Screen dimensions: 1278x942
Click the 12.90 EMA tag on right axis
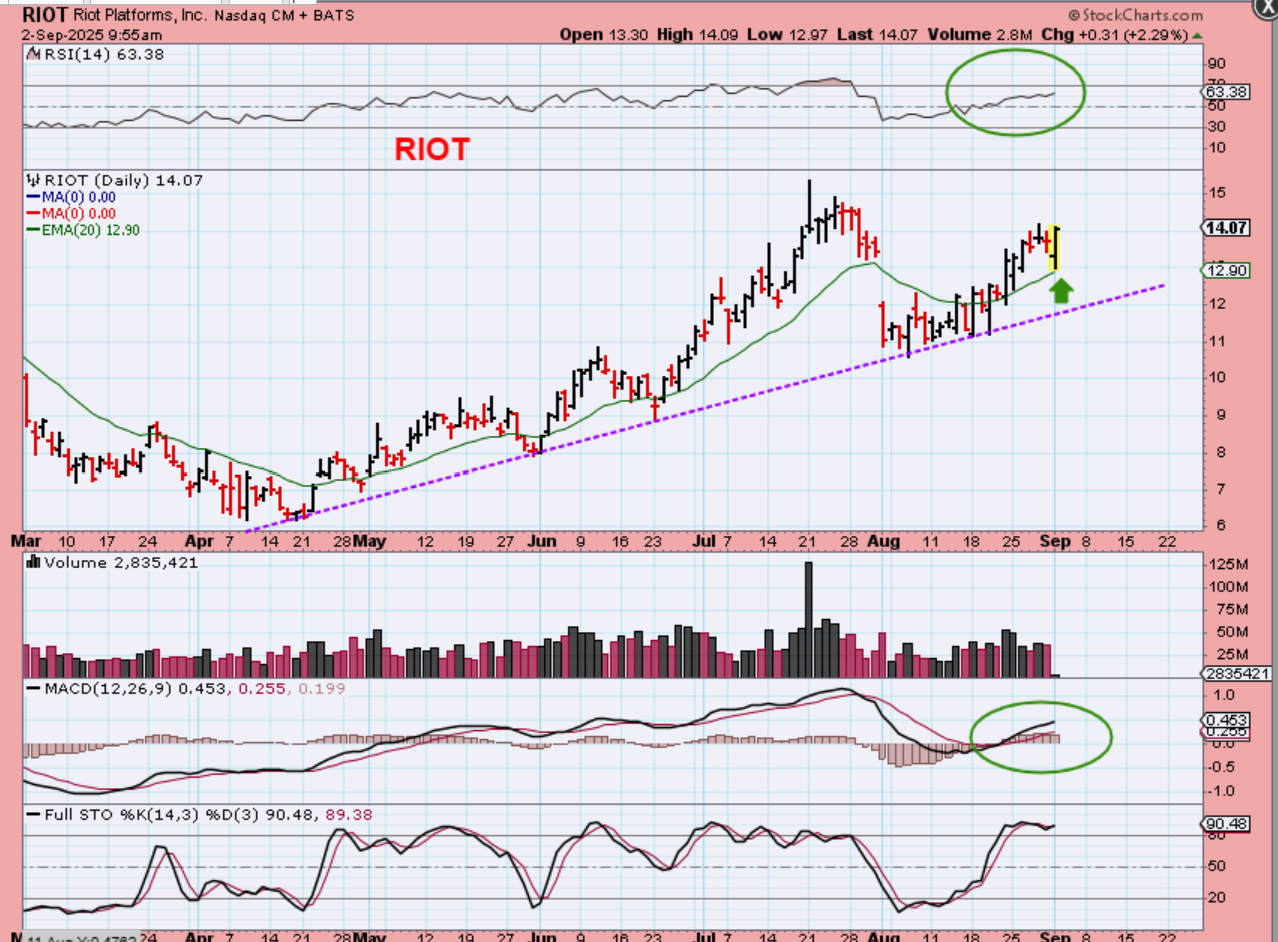(1224, 270)
